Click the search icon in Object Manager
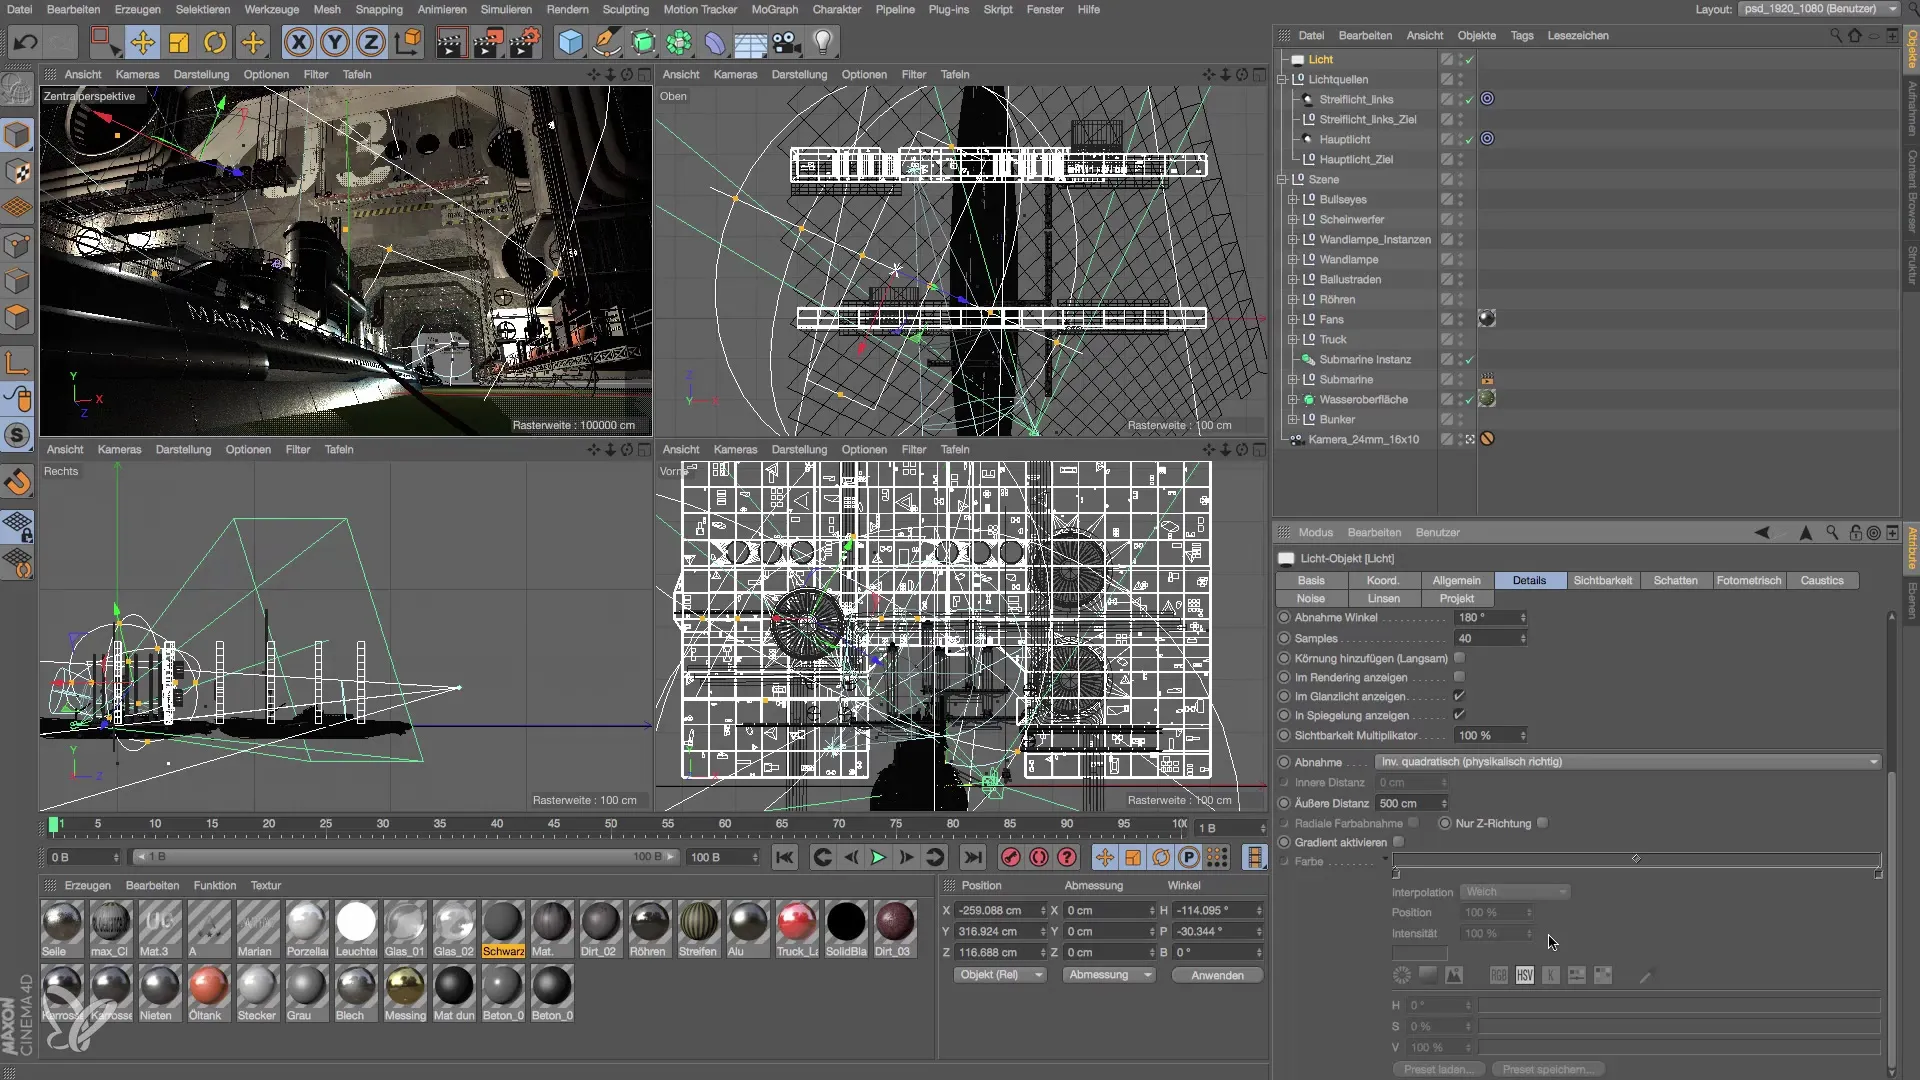Screen dimensions: 1920x1080 (x=1836, y=35)
